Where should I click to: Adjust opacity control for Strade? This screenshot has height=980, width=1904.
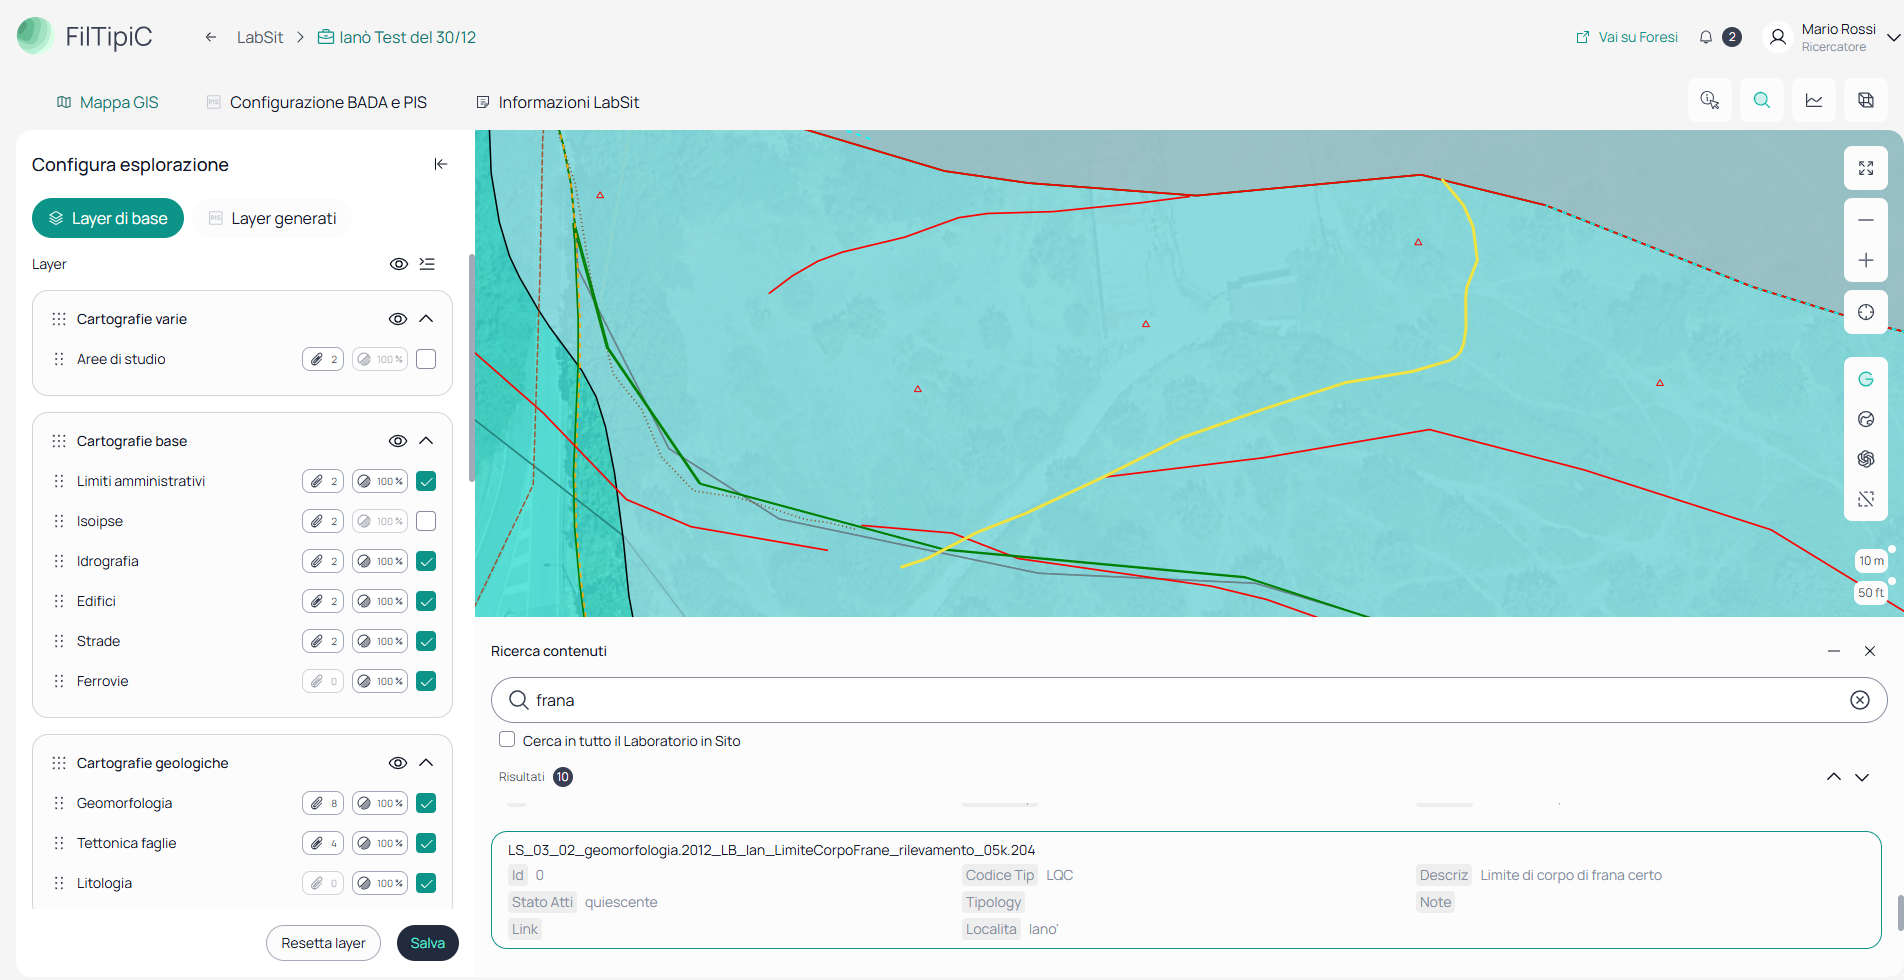click(380, 641)
